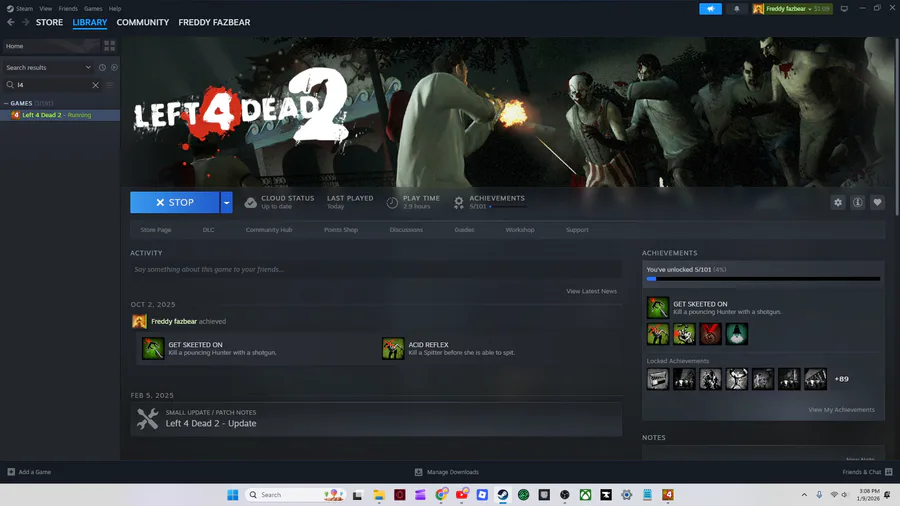Click the library search field
This screenshot has width=900, height=506.
(52, 85)
